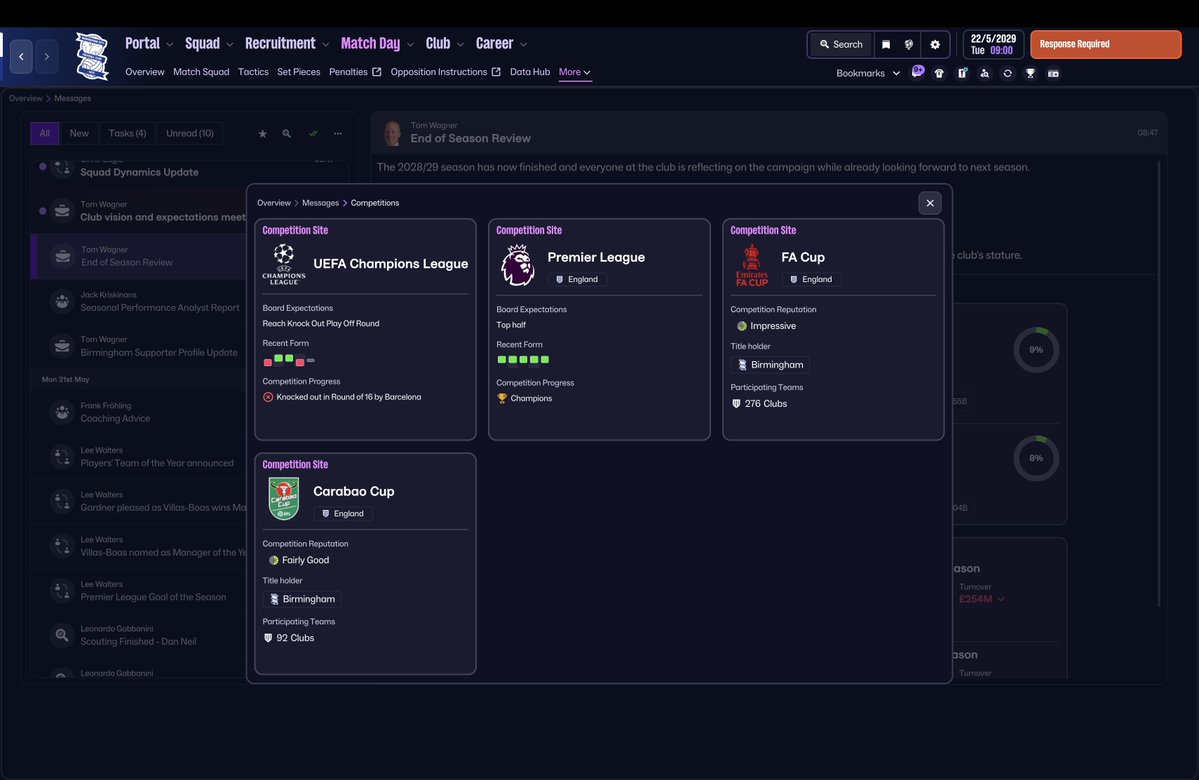Switch to the Tasks (4) tab
This screenshot has width=1199, height=780.
click(x=127, y=133)
